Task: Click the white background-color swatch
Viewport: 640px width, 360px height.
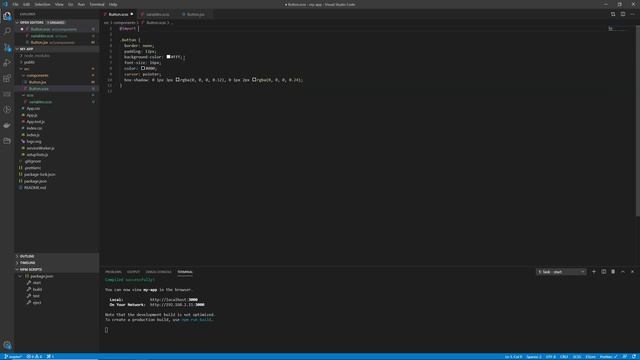Action: pyautogui.click(x=168, y=57)
